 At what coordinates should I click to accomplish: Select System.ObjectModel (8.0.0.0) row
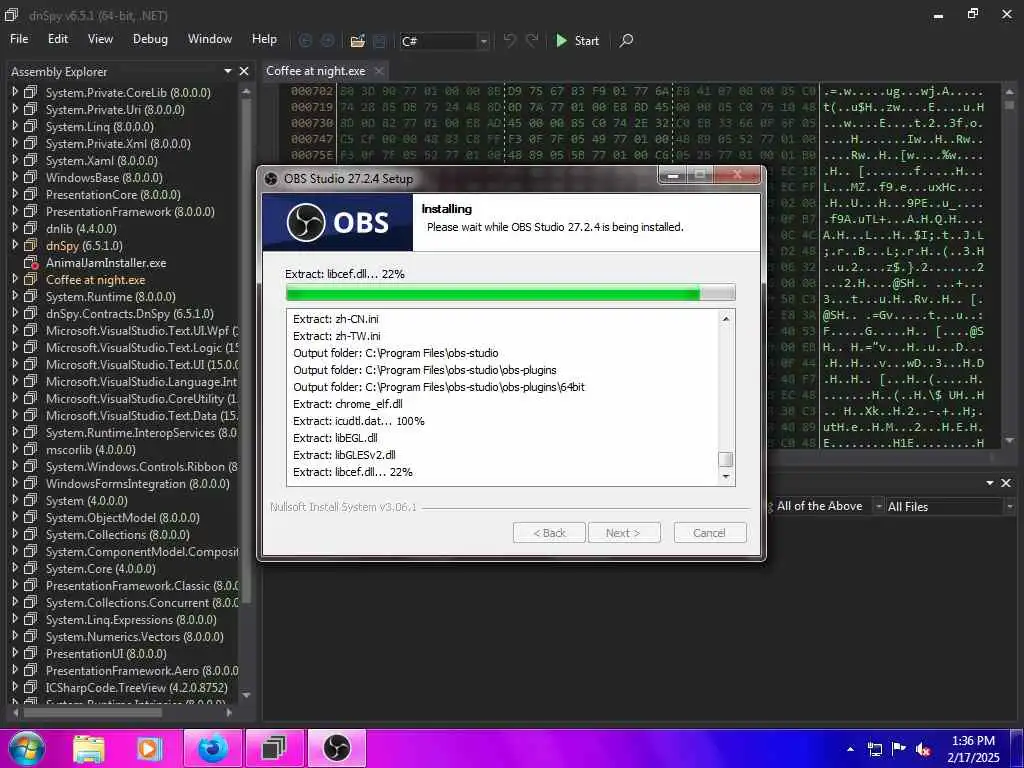124,517
